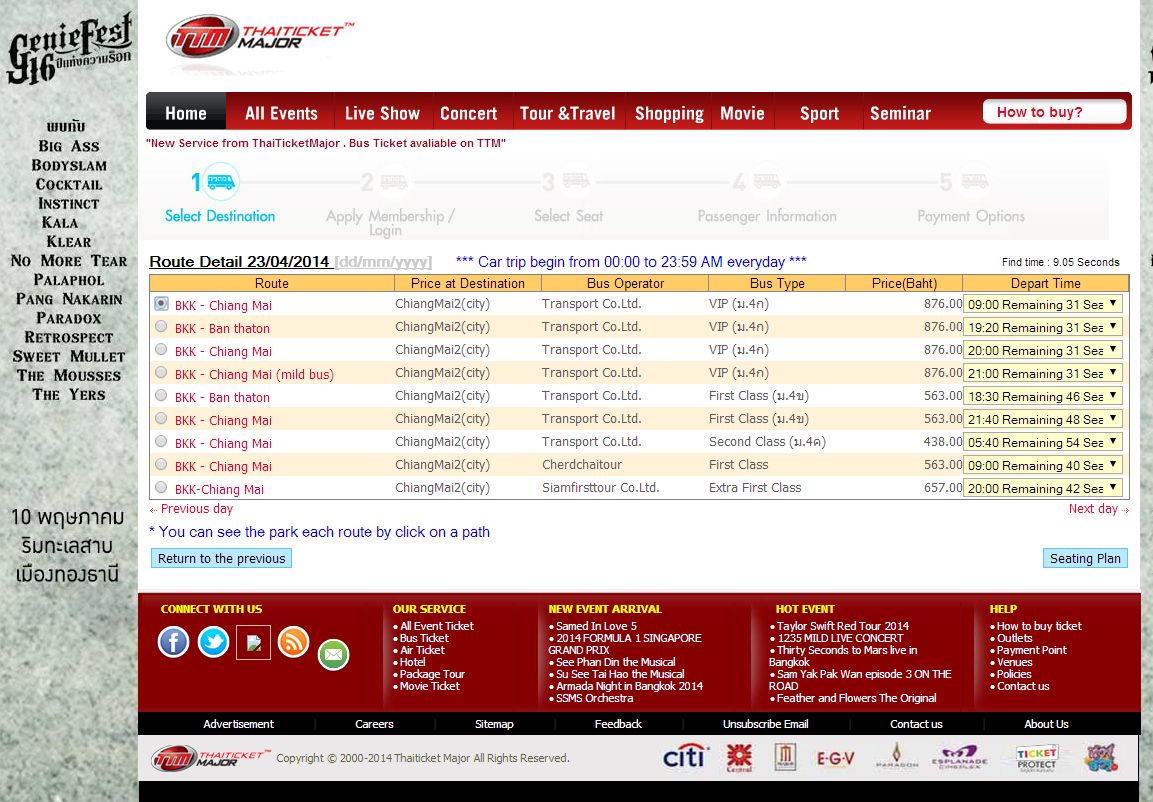Viewport: 1153px width, 802px height.
Task: Open the Twitter bird icon
Action: click(x=213, y=642)
